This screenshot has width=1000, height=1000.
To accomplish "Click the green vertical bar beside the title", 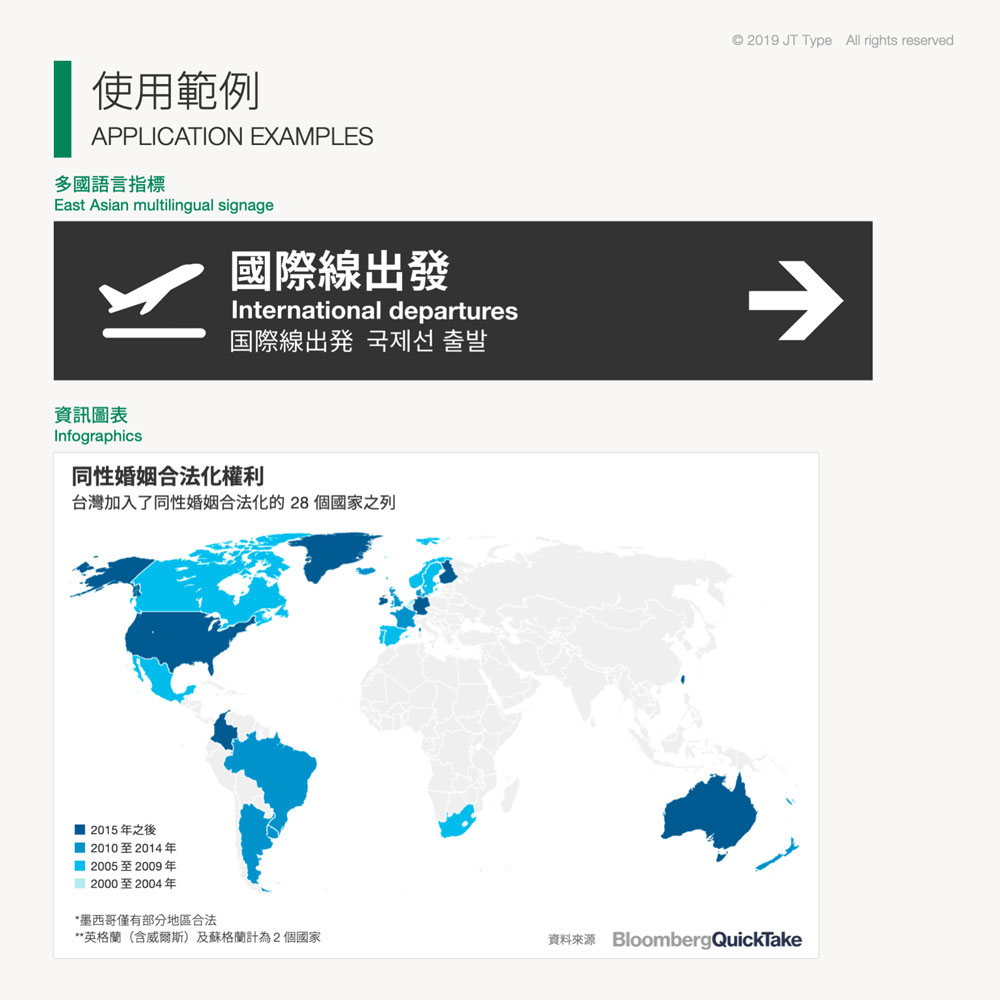I will pos(62,108).
